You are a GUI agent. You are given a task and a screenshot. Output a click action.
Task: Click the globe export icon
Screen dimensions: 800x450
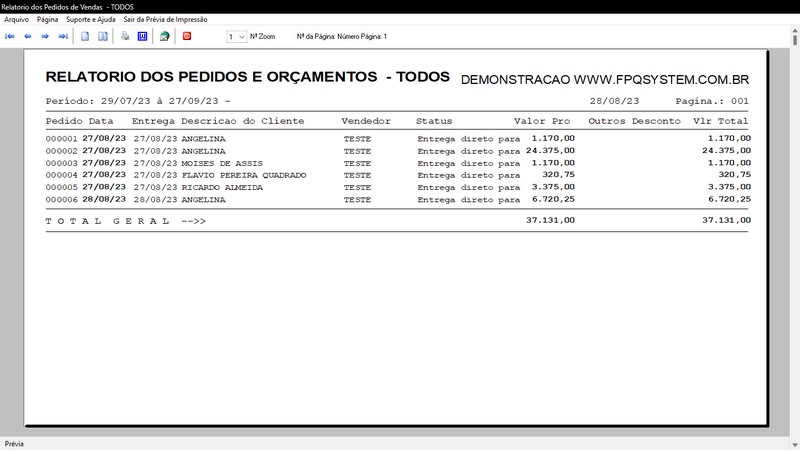164,36
